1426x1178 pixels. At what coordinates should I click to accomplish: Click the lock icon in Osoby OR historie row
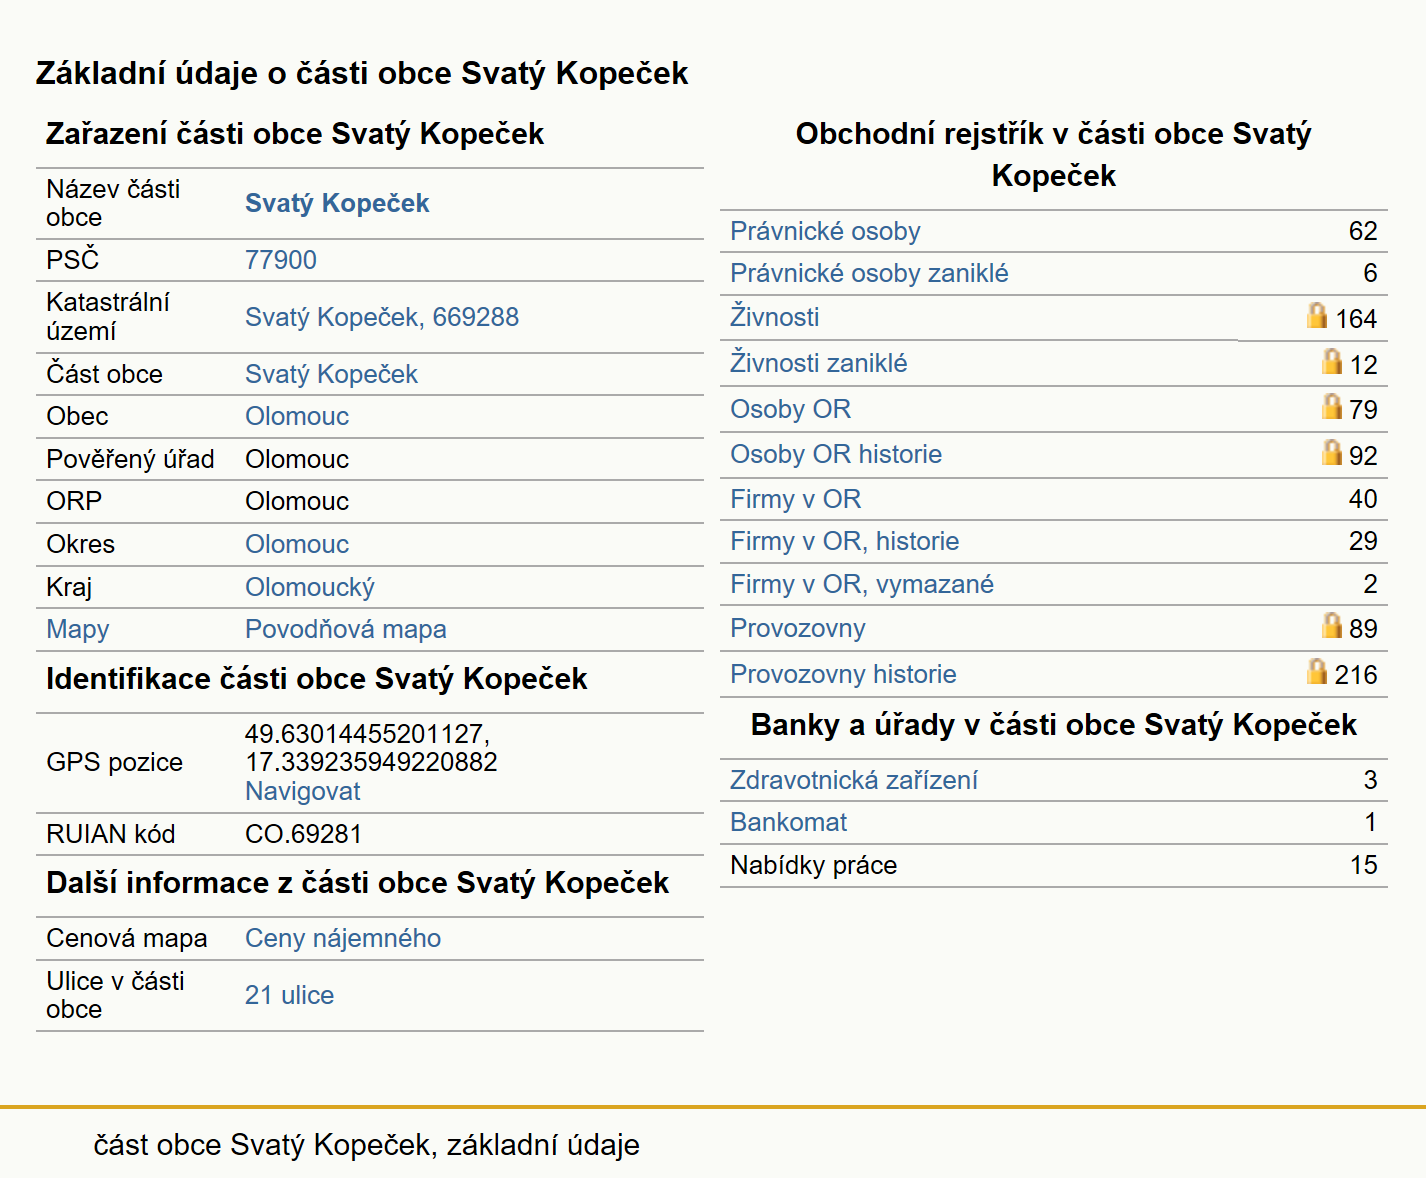[1331, 452]
